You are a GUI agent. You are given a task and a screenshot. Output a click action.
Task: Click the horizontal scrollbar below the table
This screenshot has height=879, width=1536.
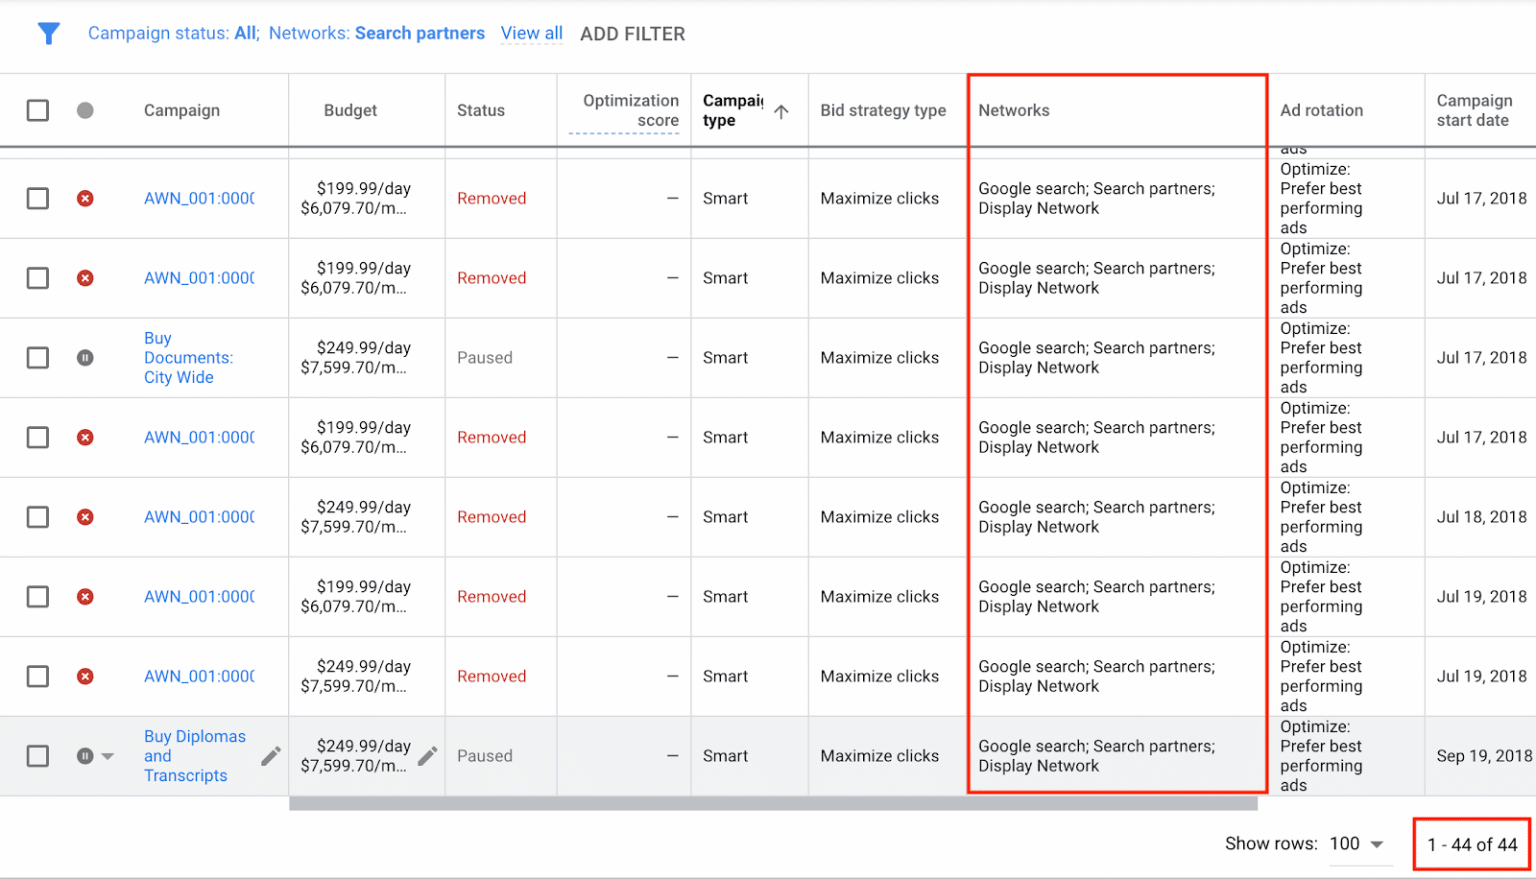tap(772, 803)
